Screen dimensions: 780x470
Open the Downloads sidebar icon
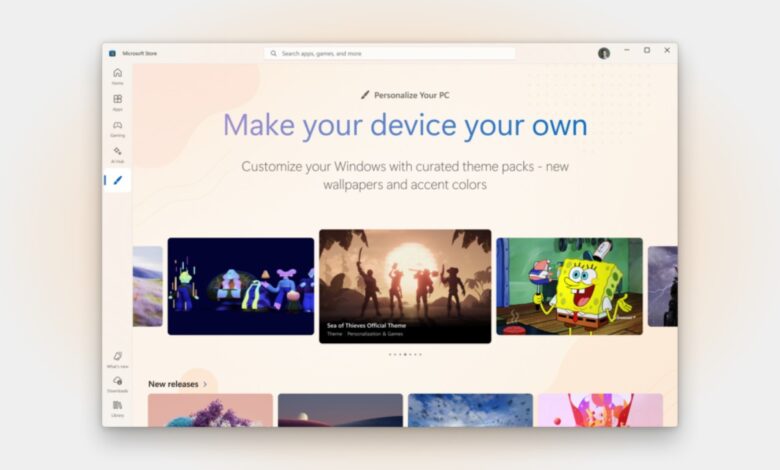click(x=117, y=384)
